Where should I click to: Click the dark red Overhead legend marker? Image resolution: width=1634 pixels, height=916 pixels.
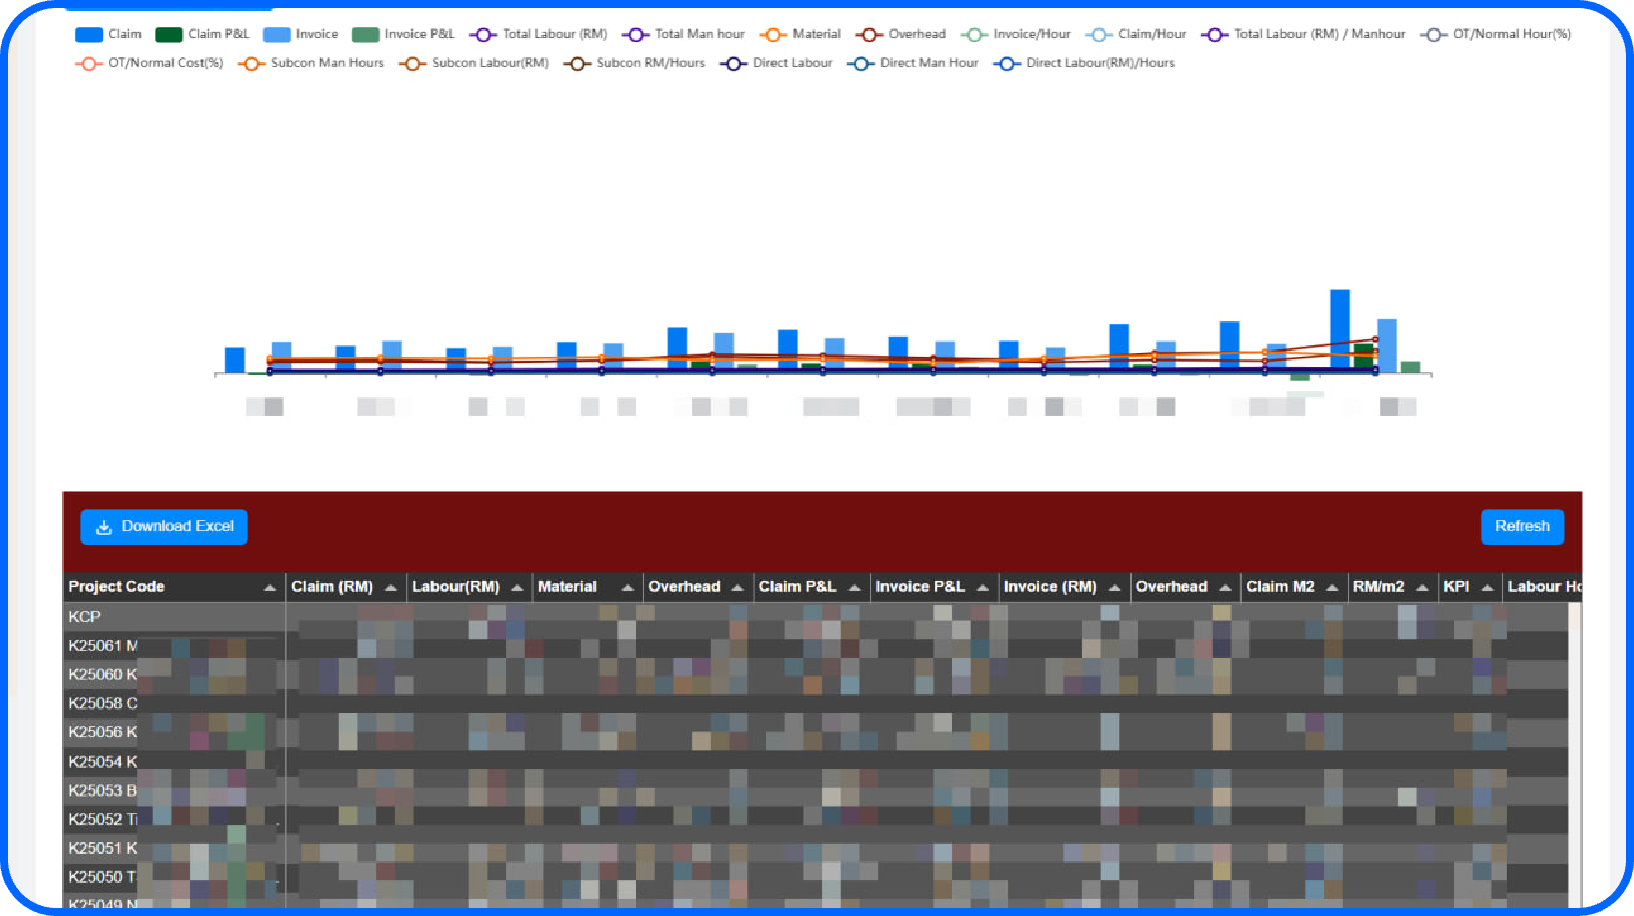coord(867,33)
